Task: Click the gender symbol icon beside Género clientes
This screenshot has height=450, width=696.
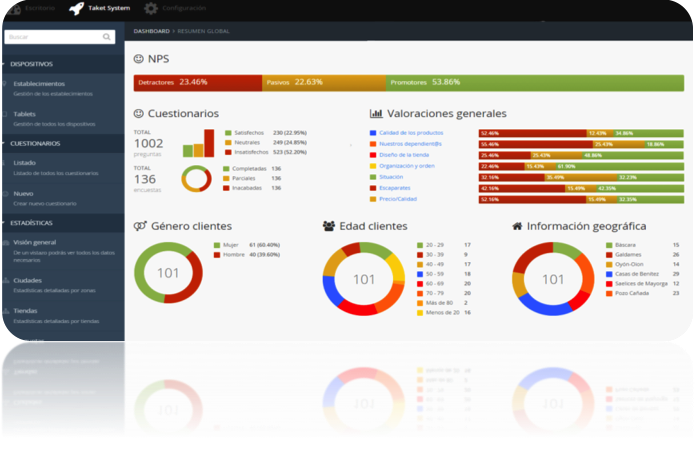Action: [x=140, y=226]
